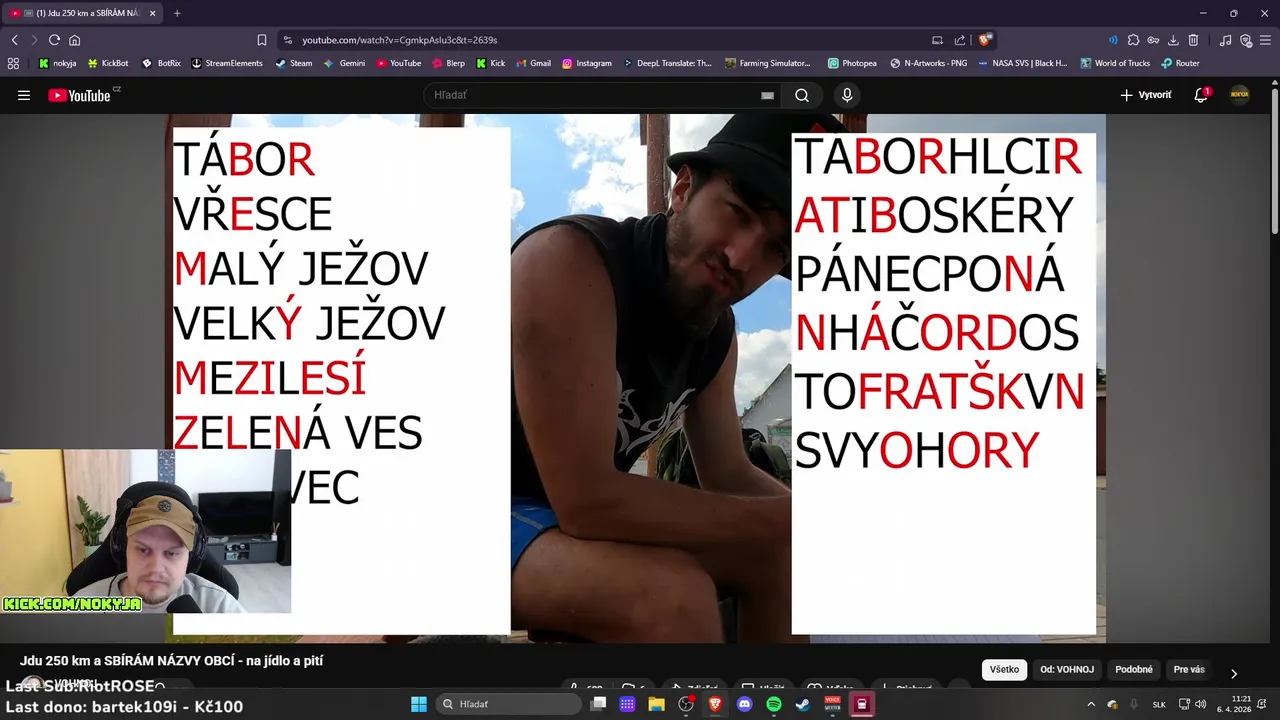The image size is (1280, 720).
Task: Open the StreamElements bookmark
Action: [226, 63]
